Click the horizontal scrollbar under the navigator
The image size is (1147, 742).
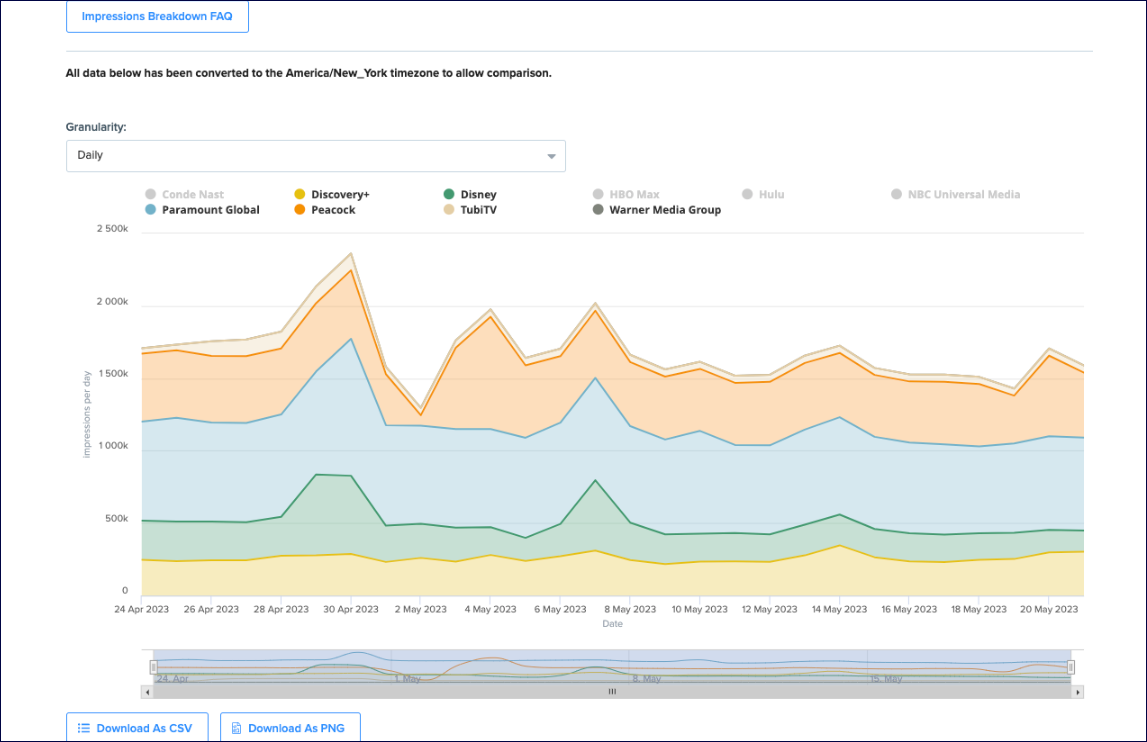[x=612, y=690]
